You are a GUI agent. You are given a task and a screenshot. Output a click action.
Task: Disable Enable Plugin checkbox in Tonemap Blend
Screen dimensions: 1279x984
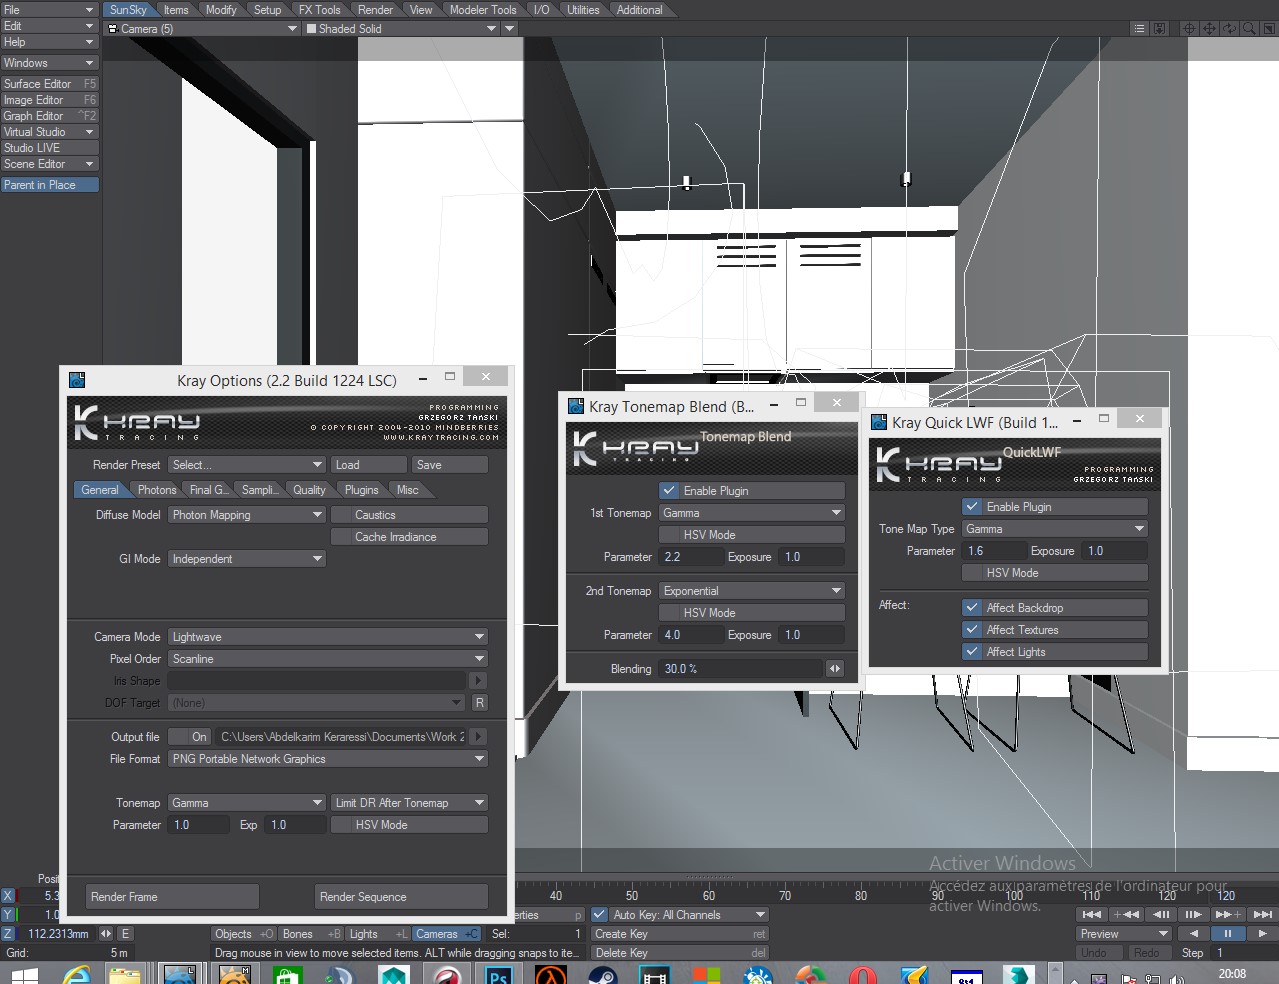[669, 491]
